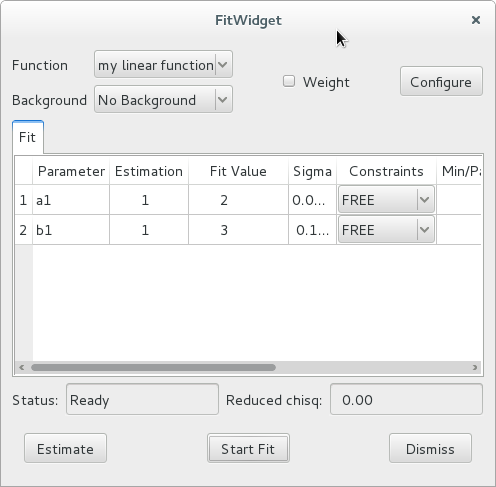Select the Fit tab

click(x=28, y=137)
